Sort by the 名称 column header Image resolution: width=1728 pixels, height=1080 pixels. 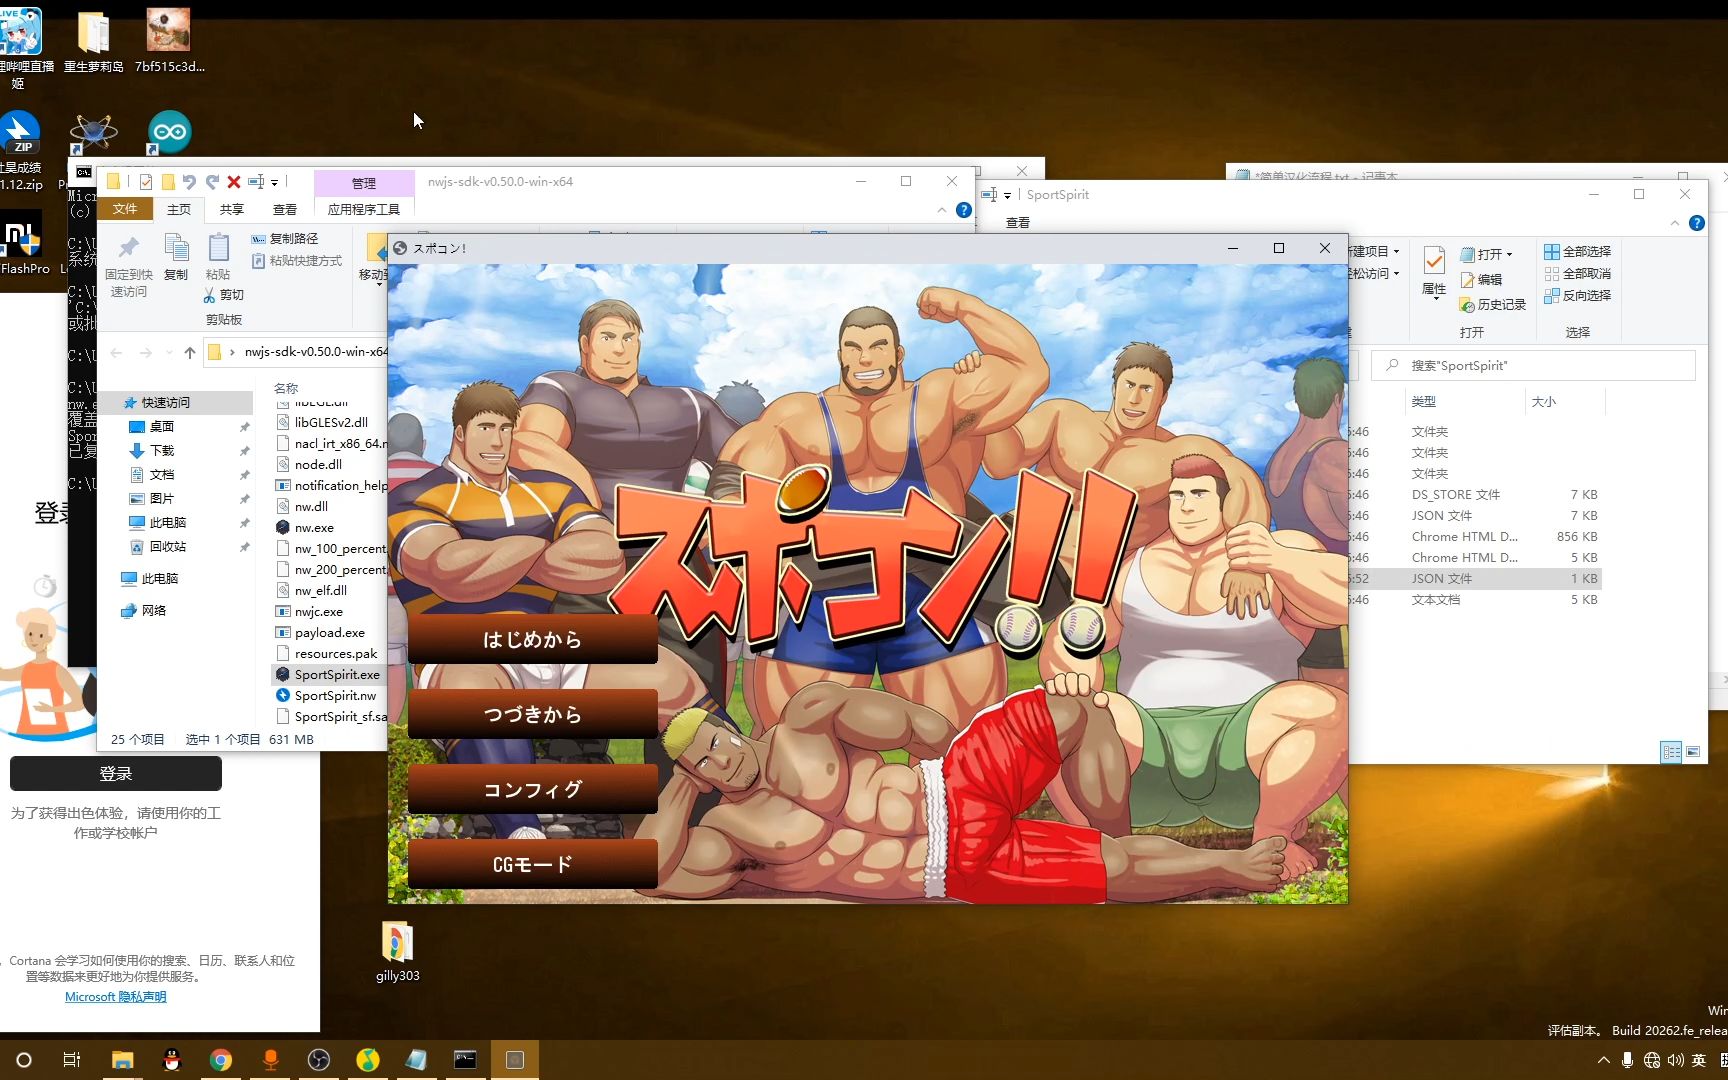pyautogui.click(x=286, y=388)
